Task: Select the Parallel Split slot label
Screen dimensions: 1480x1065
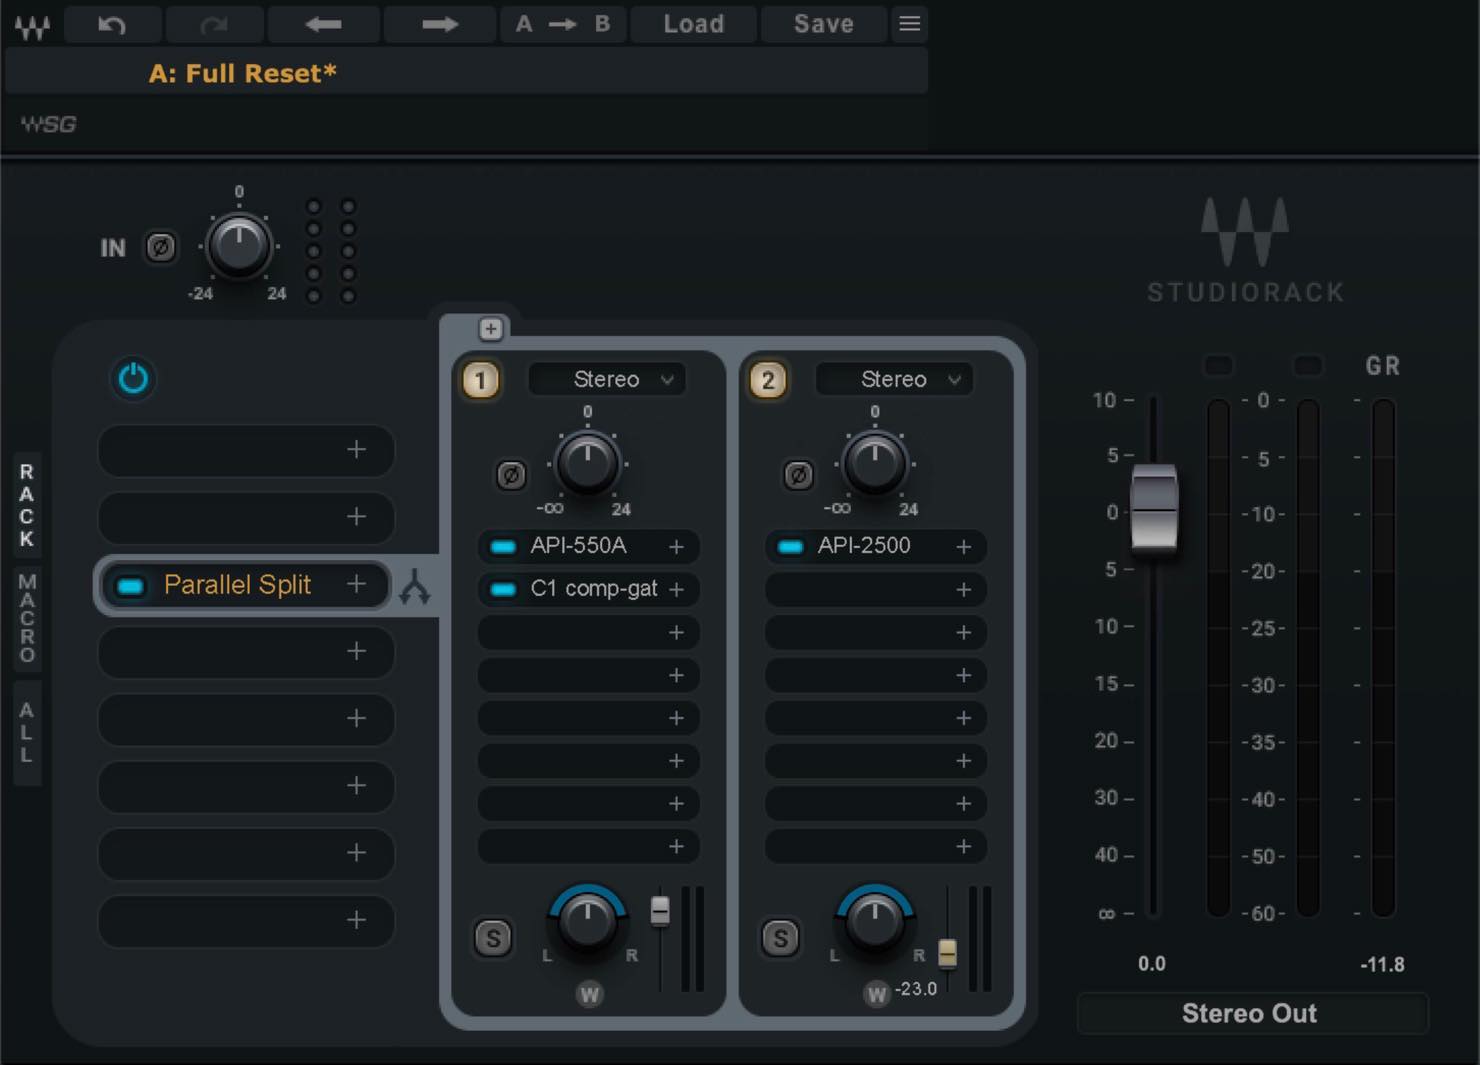Action: tap(237, 585)
